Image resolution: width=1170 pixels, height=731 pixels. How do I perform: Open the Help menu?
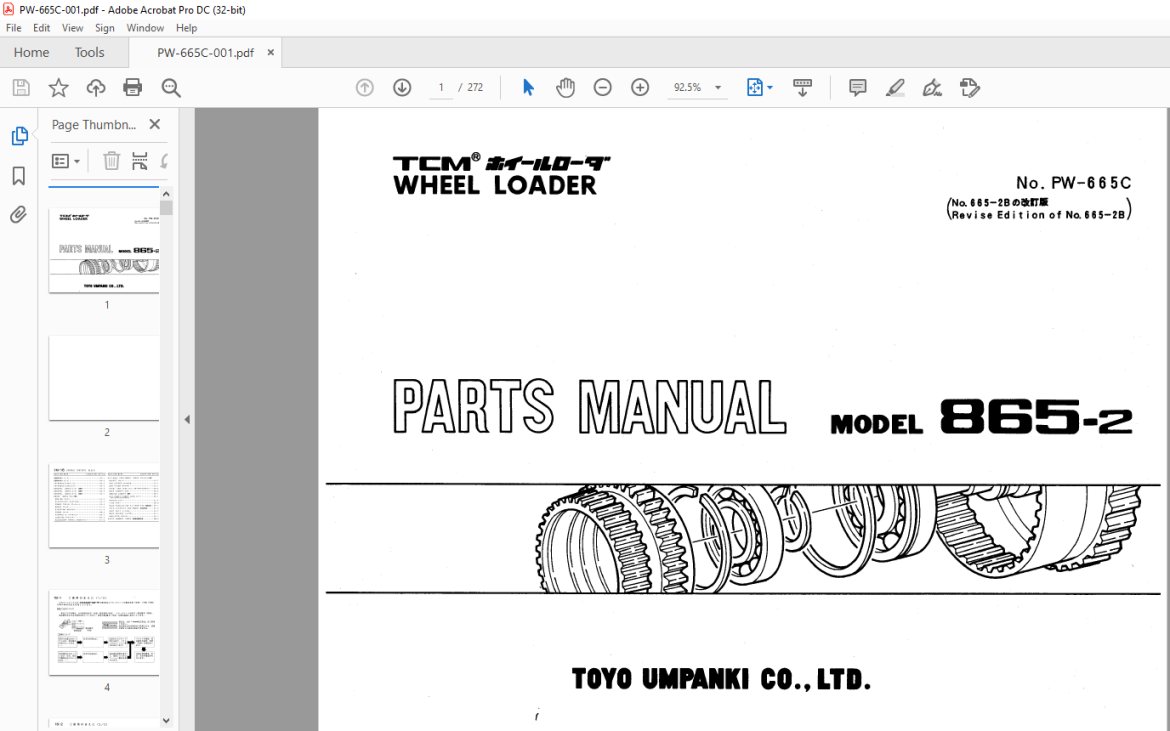(187, 28)
